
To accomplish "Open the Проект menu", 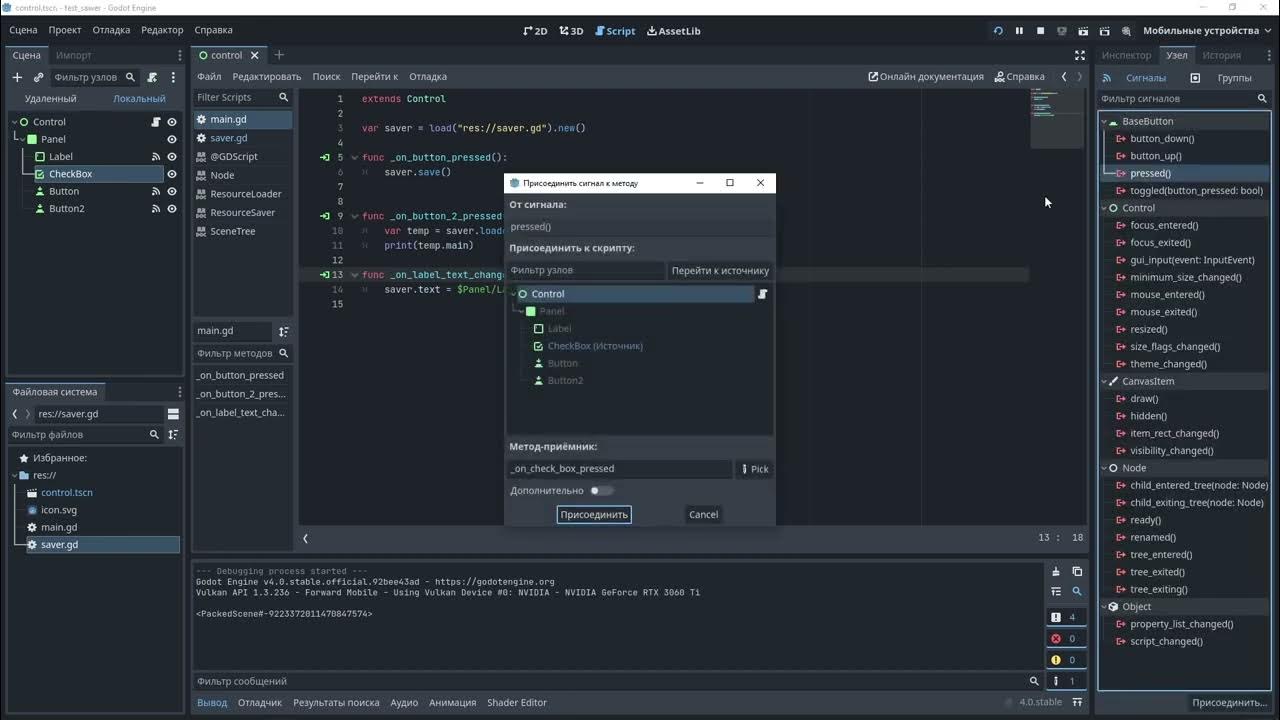I will click(x=65, y=30).
